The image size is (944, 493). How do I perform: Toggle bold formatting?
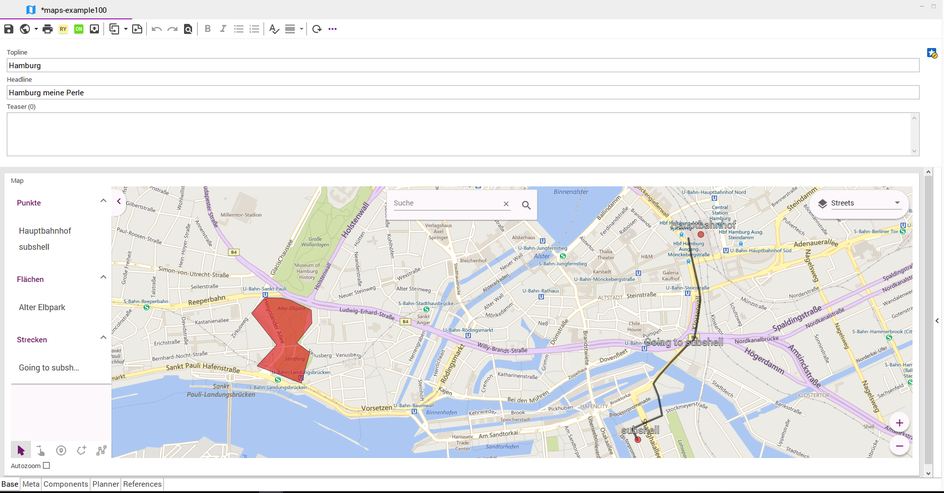point(208,29)
